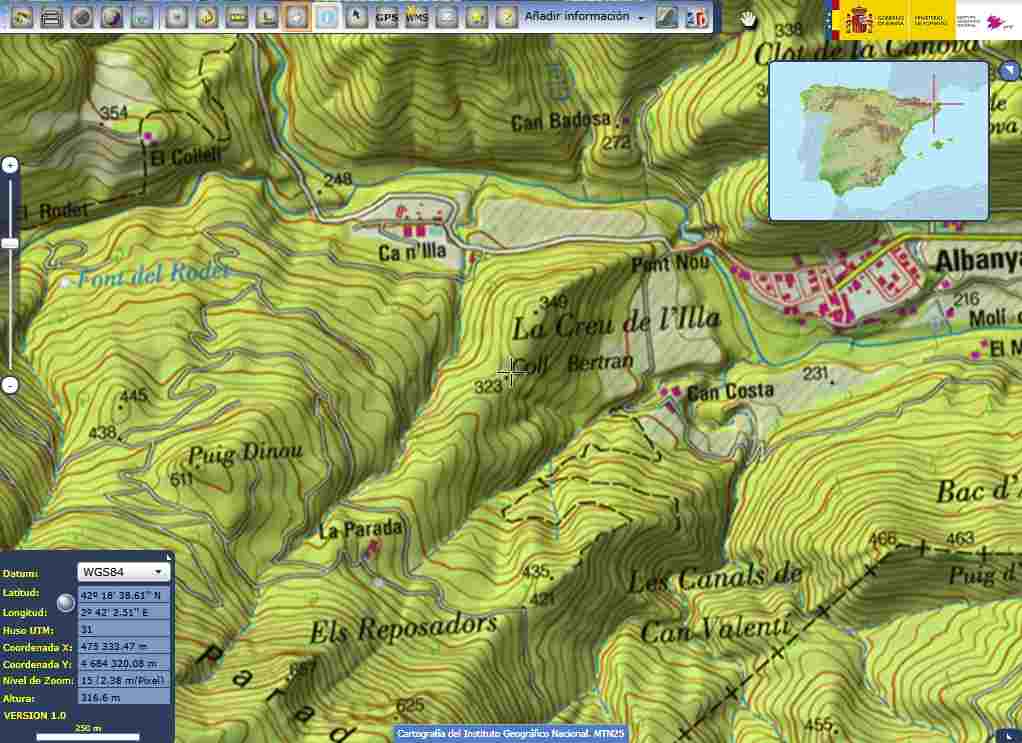
Task: Click the 'Pont Nou' map label
Action: pyautogui.click(x=670, y=264)
